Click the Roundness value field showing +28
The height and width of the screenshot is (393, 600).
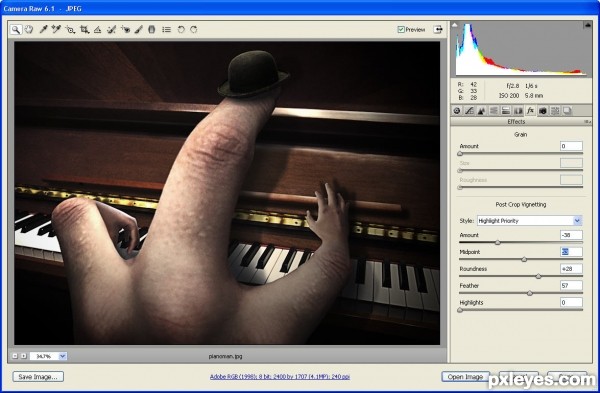571,269
